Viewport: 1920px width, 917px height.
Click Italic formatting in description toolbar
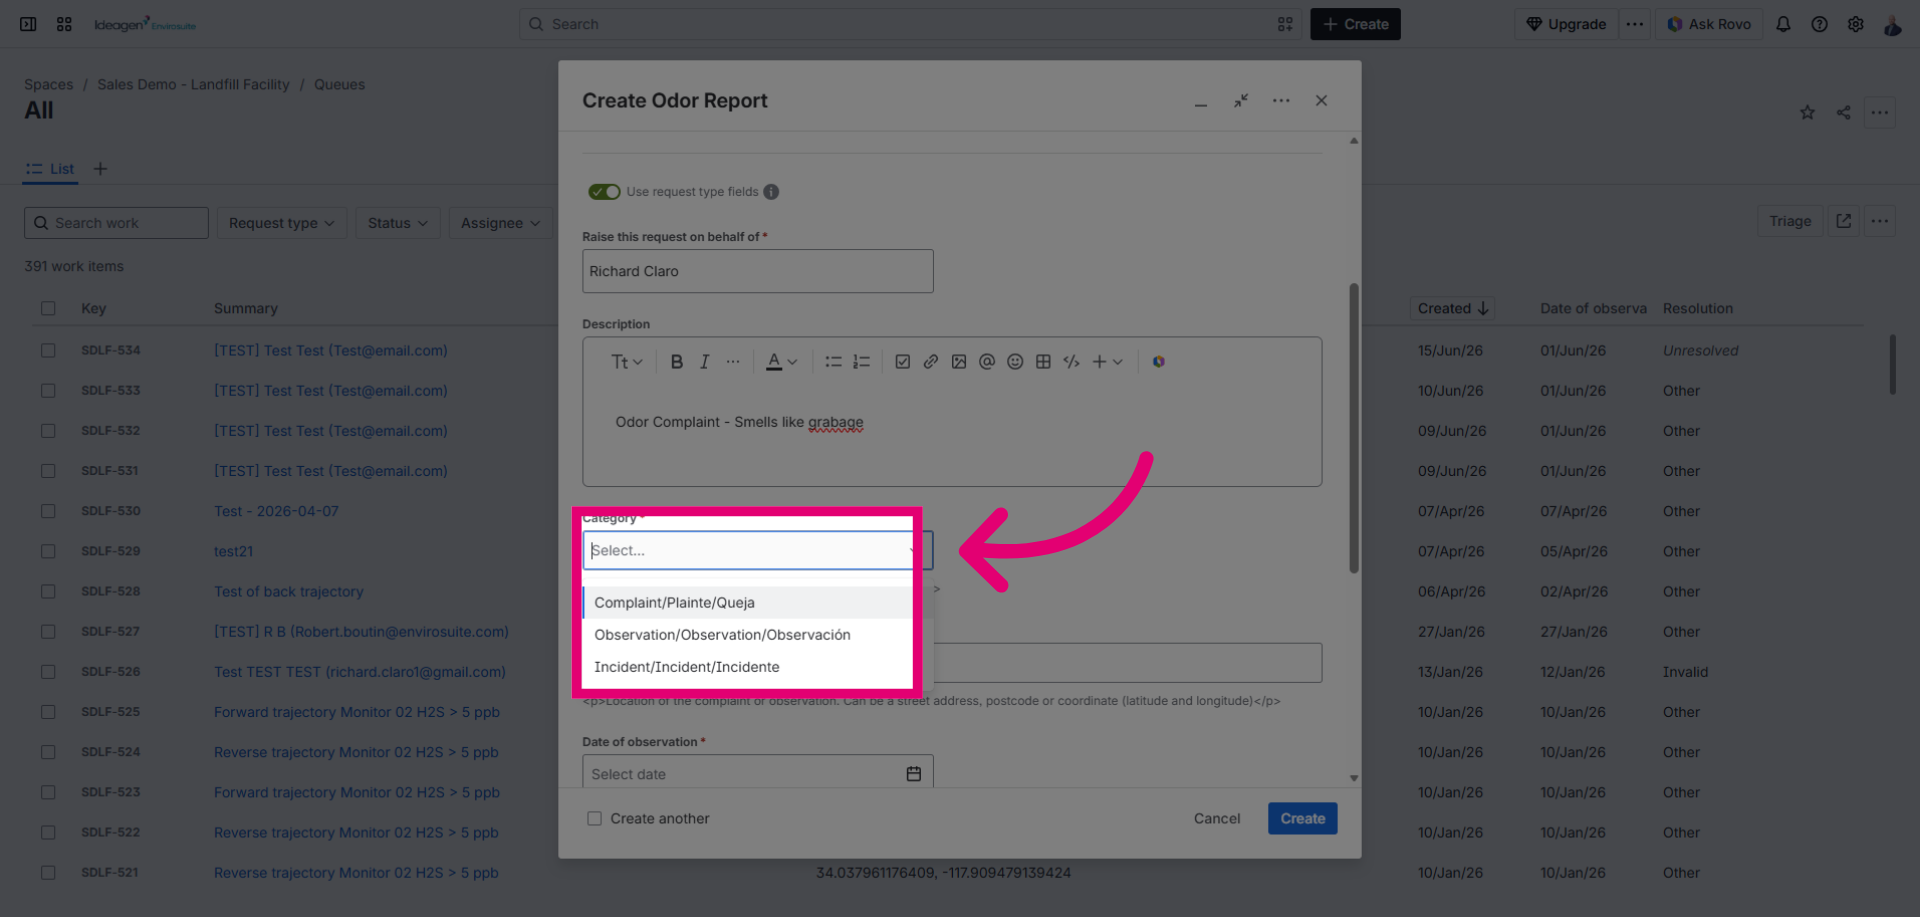[x=705, y=362]
